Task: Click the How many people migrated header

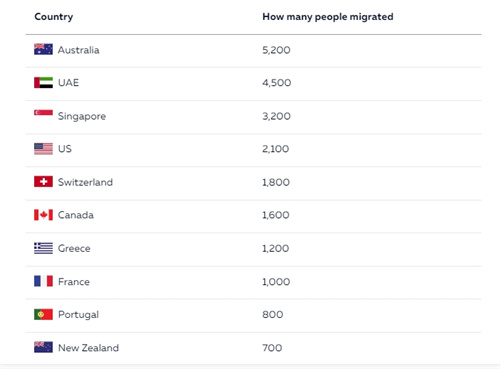Action: coord(328,17)
